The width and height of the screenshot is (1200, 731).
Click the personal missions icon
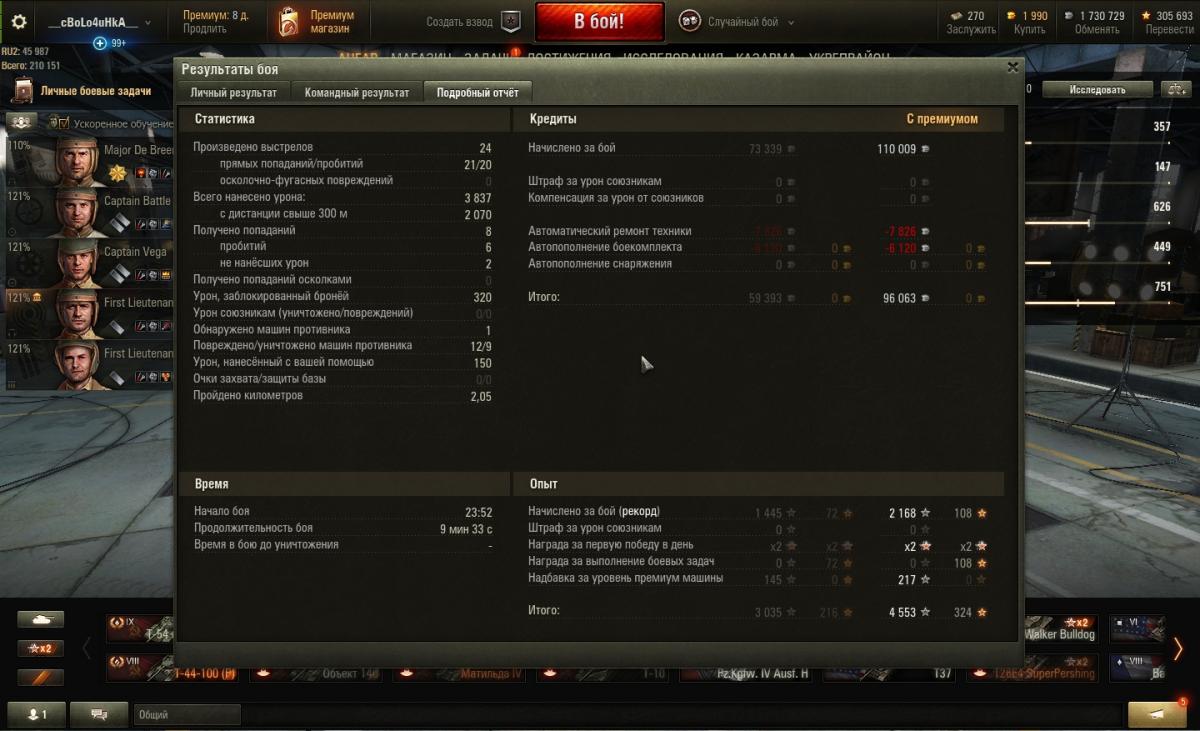point(22,91)
